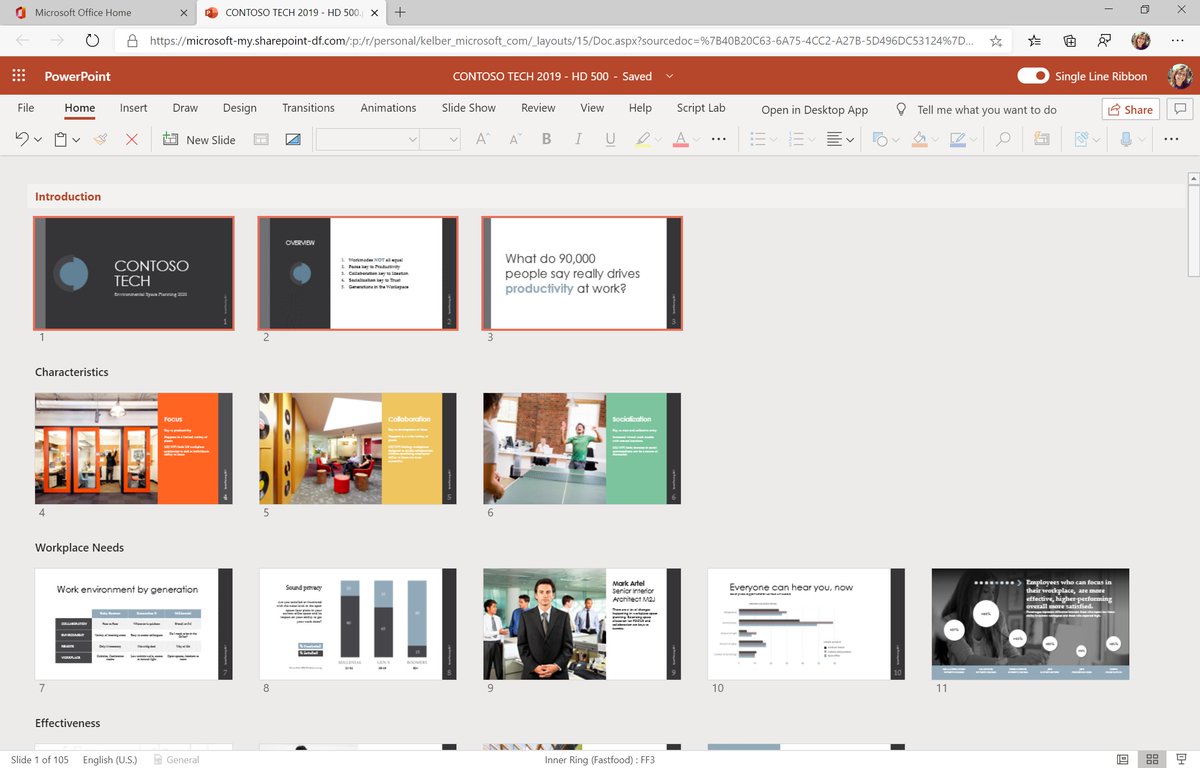Image resolution: width=1200 pixels, height=768 pixels.
Task: Click the Share button
Action: point(1130,108)
